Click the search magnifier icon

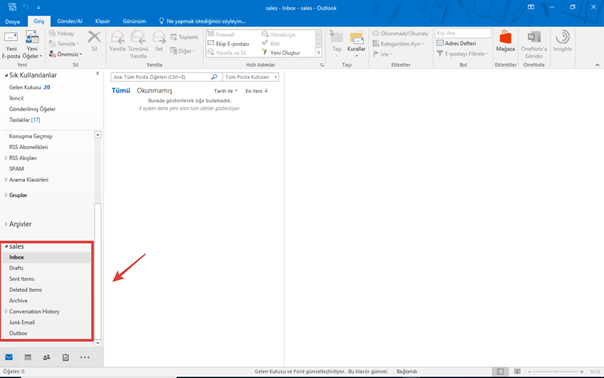pyautogui.click(x=214, y=77)
